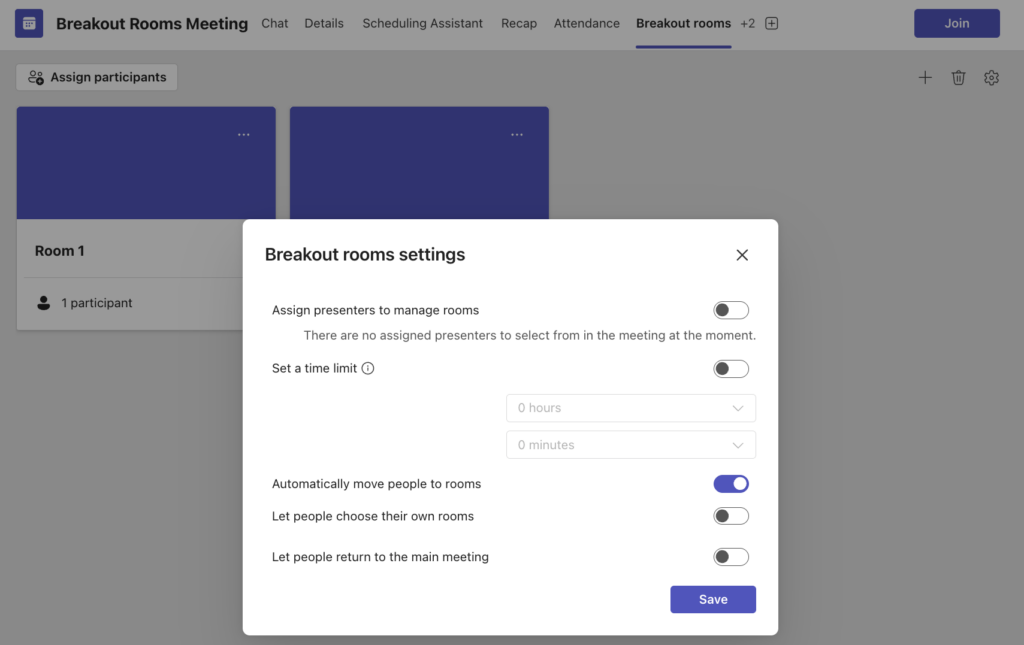This screenshot has height=645, width=1024.
Task: Open the Scheduling Assistant tab
Action: [422, 23]
